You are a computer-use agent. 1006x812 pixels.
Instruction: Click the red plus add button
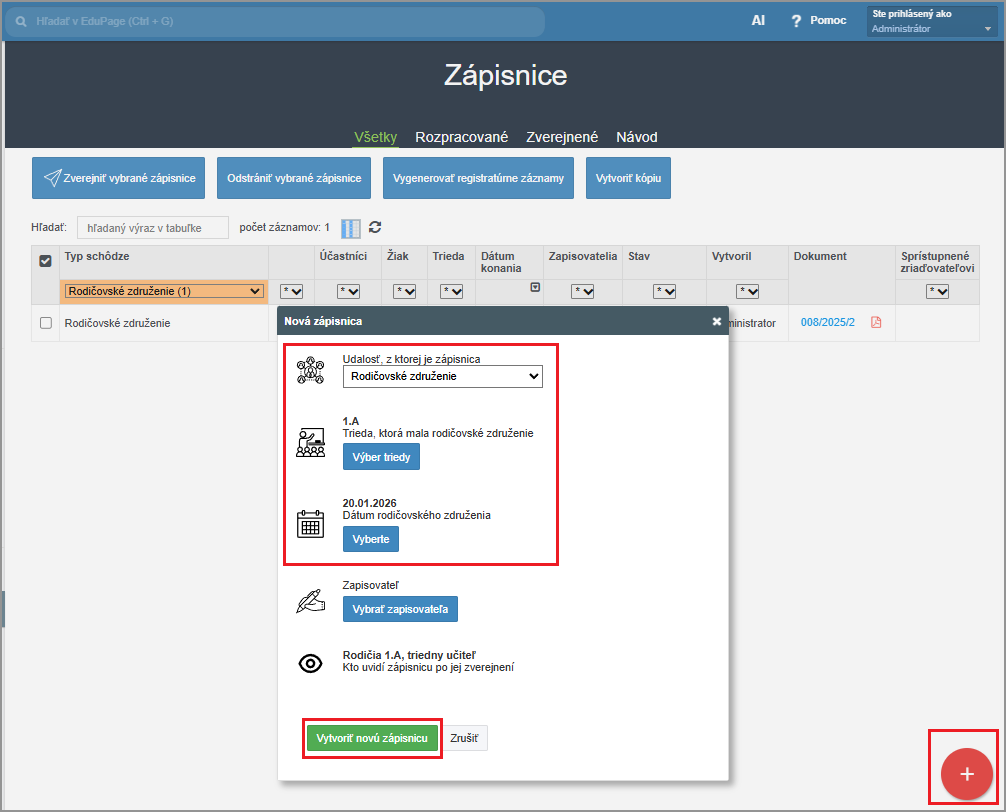[966, 774]
